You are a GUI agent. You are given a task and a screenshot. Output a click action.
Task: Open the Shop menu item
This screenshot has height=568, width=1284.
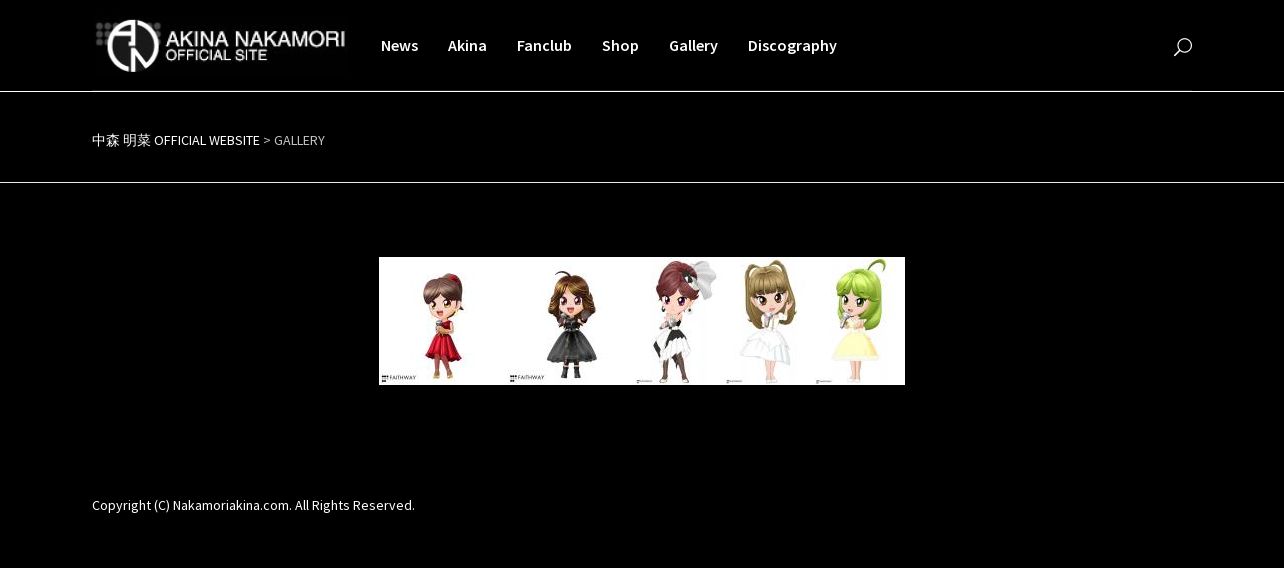[620, 45]
